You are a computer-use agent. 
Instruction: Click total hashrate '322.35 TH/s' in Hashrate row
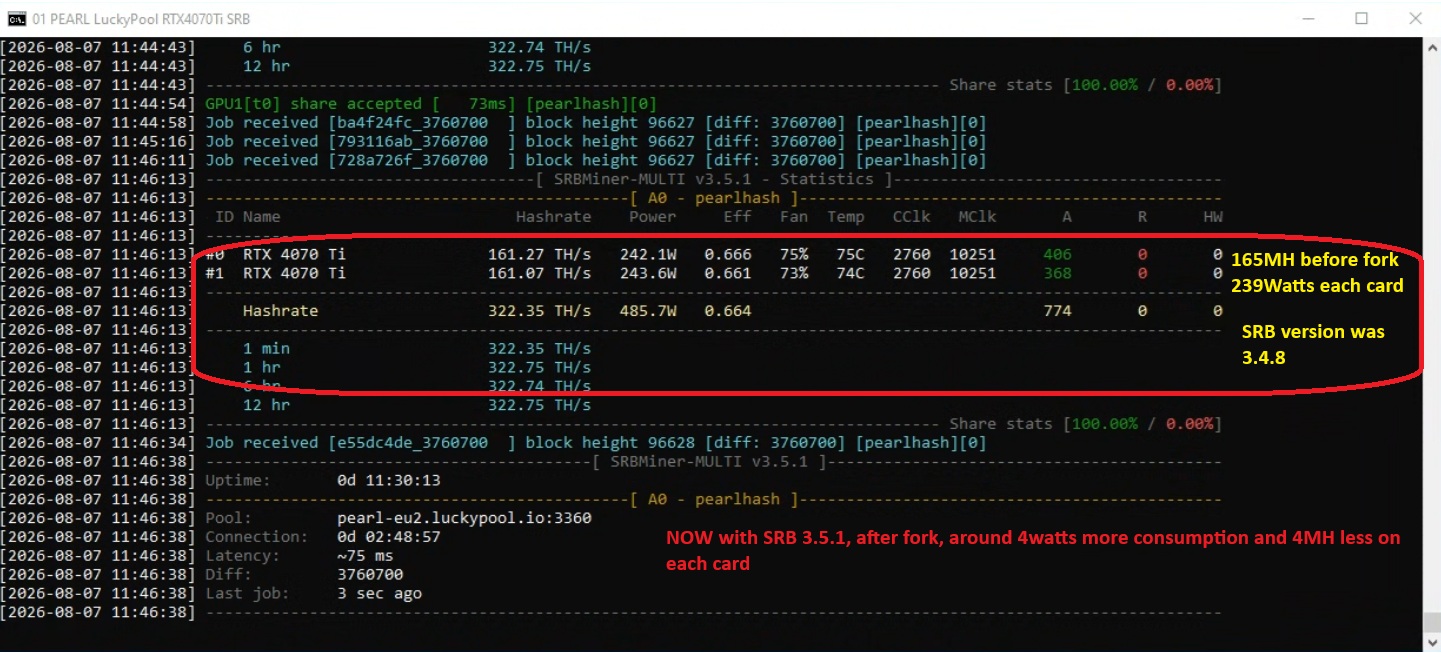(539, 311)
